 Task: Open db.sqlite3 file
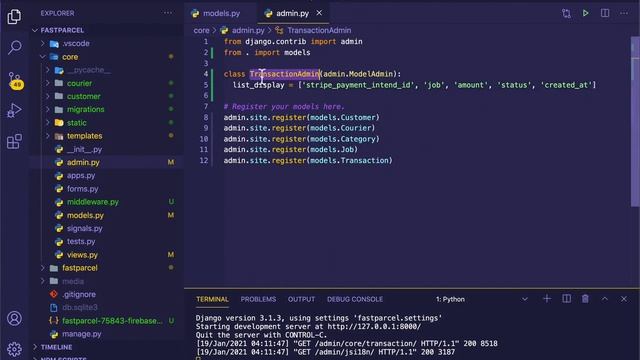[80, 307]
